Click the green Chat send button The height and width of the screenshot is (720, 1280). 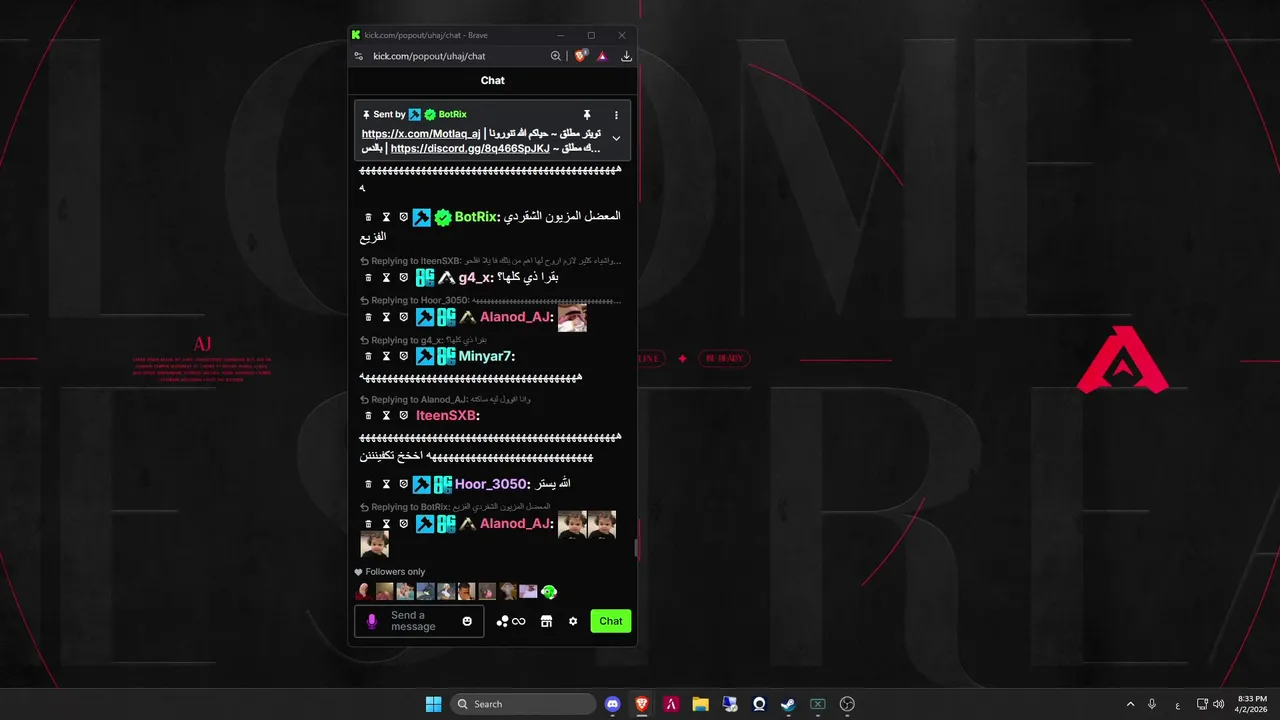(611, 621)
